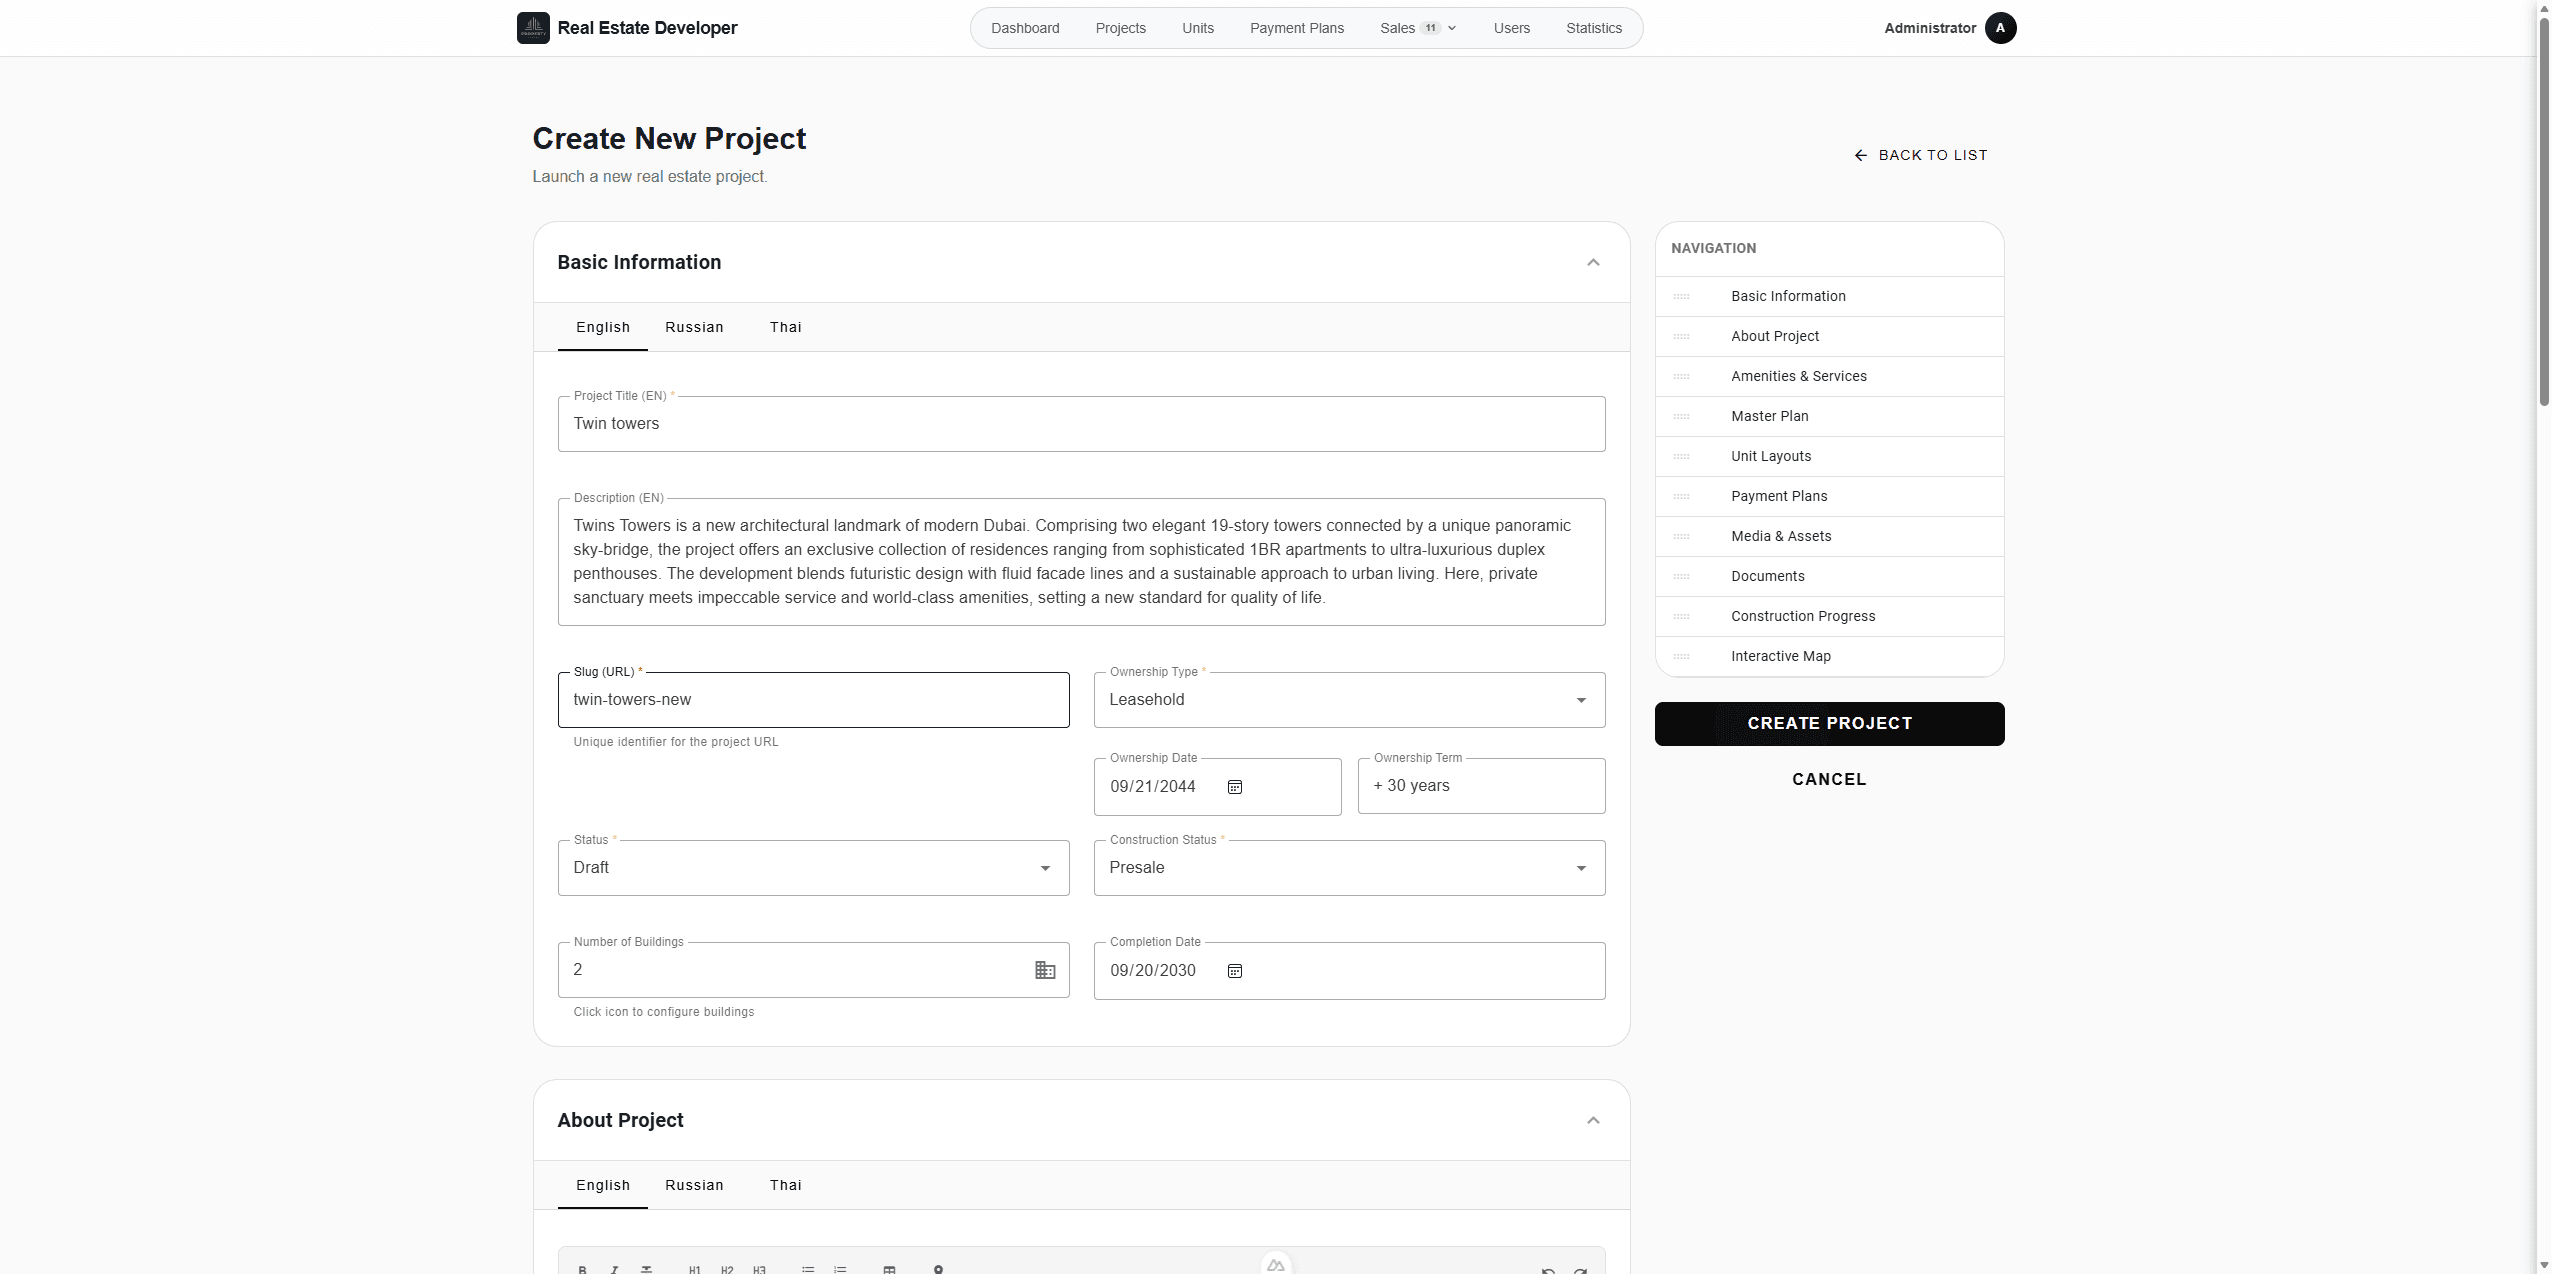The height and width of the screenshot is (1274, 2552).
Task: Click the Real Estate Developer logo icon
Action: coord(533,28)
